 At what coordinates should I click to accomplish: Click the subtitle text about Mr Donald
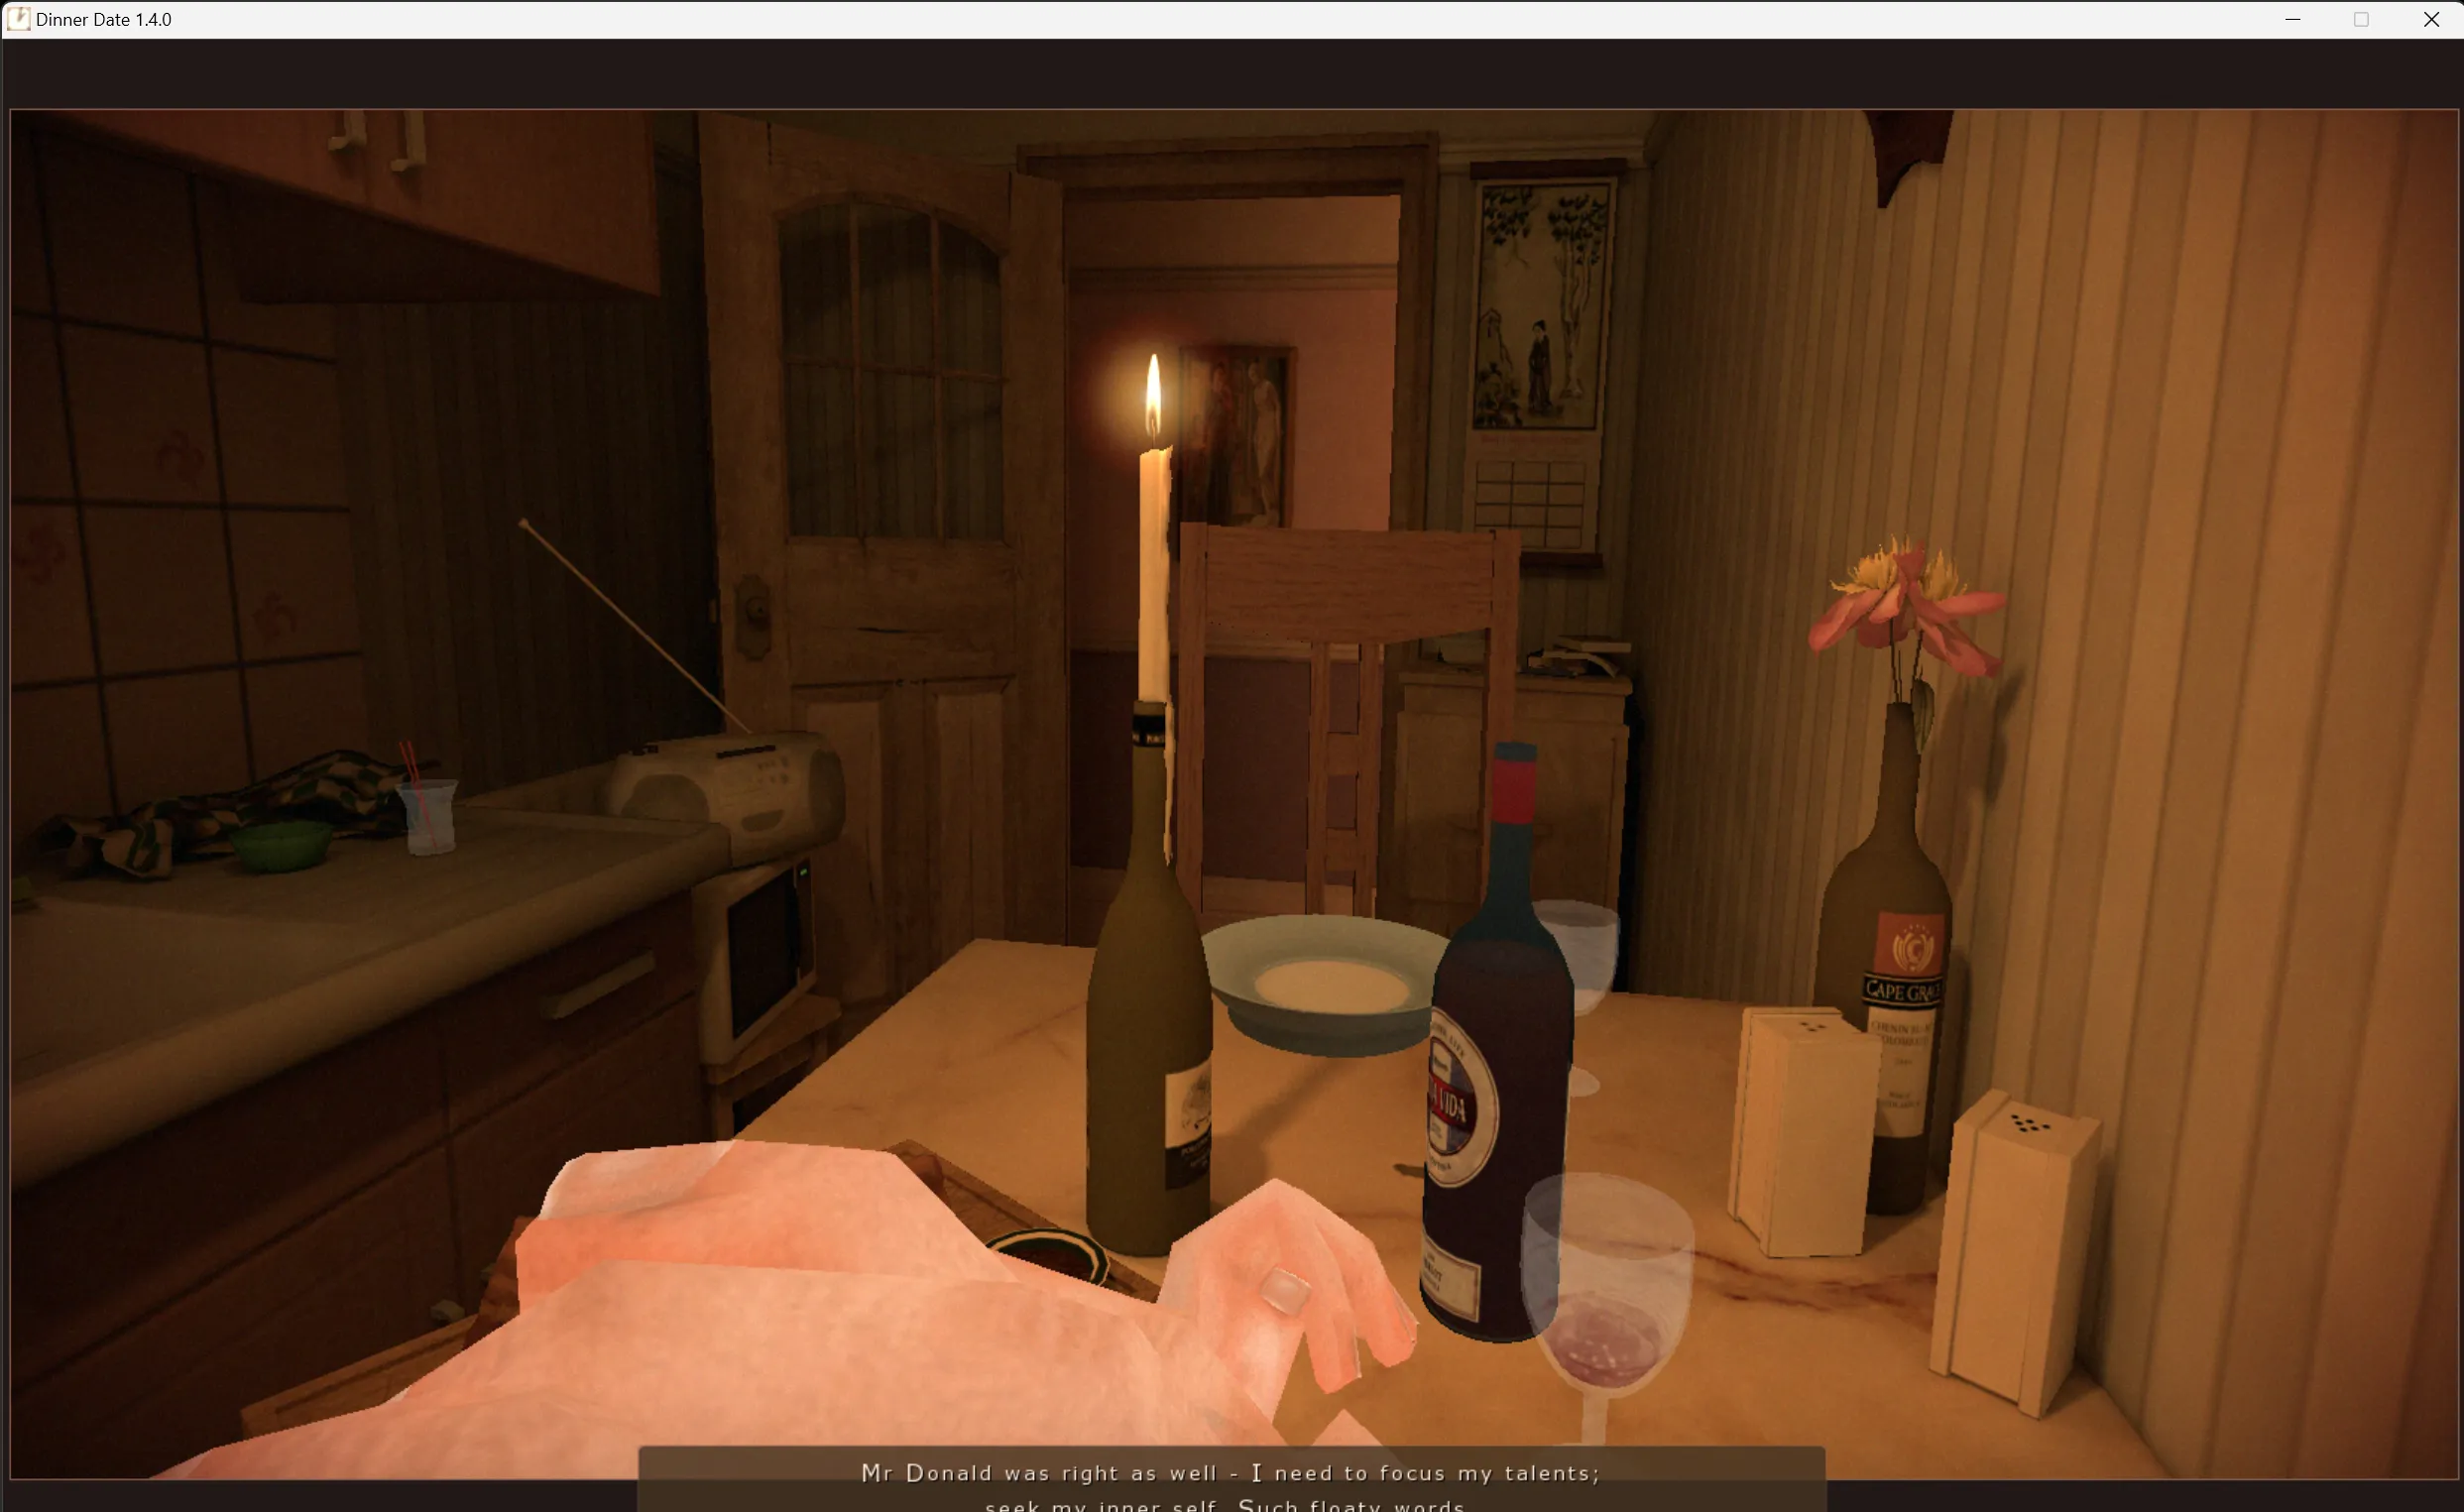[1230, 1473]
